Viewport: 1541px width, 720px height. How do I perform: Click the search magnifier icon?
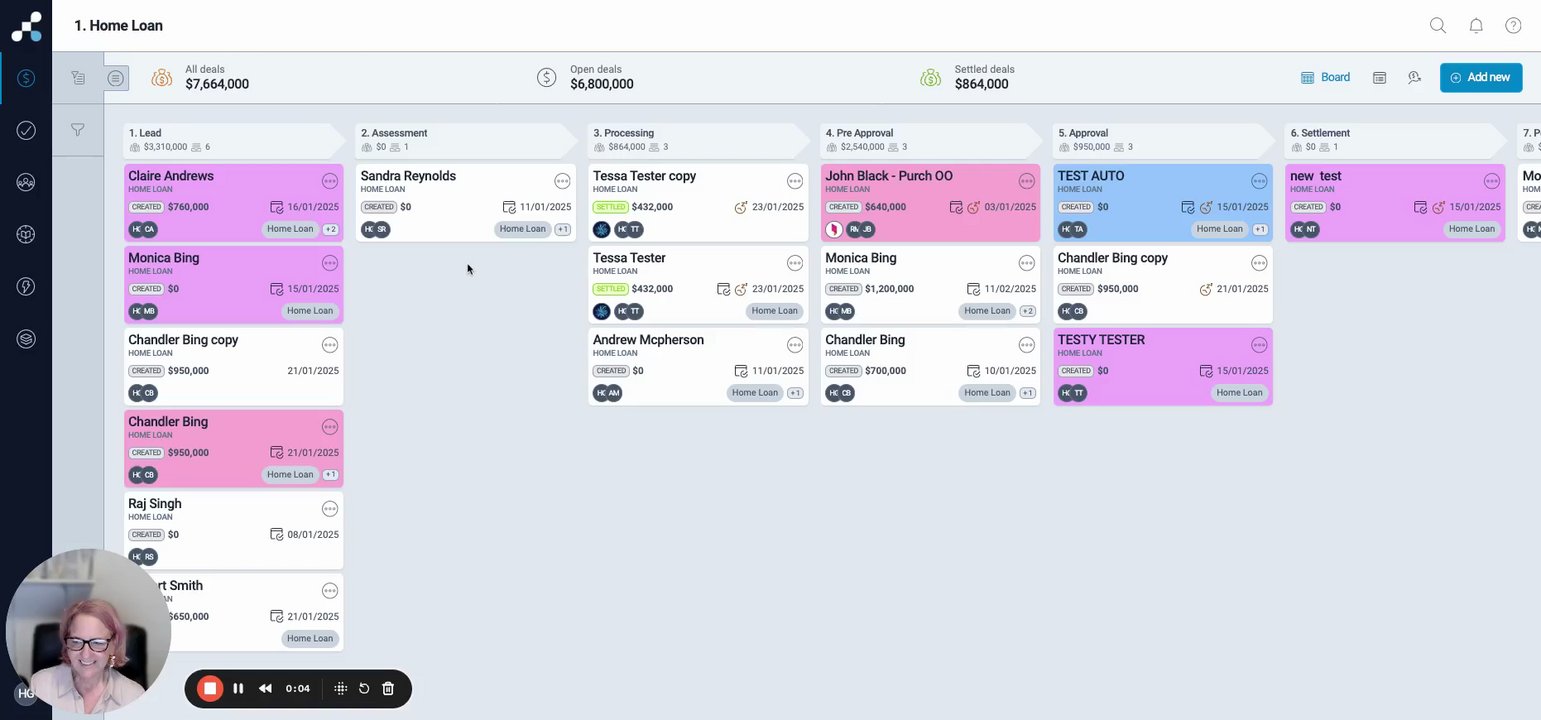coord(1438,26)
